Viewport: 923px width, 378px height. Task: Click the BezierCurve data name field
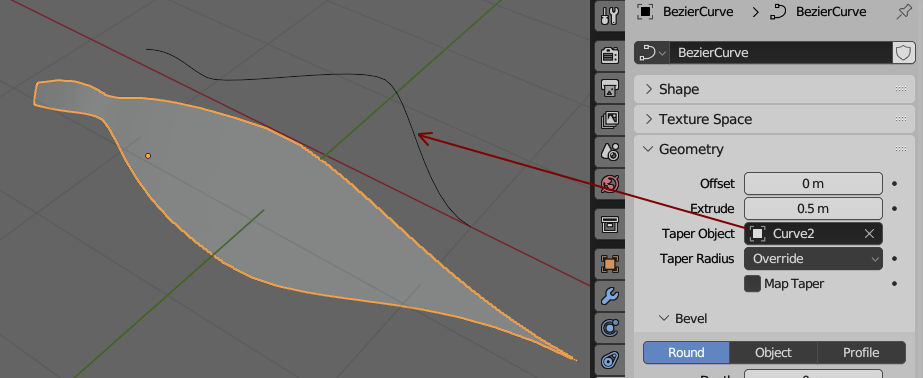tap(781, 52)
